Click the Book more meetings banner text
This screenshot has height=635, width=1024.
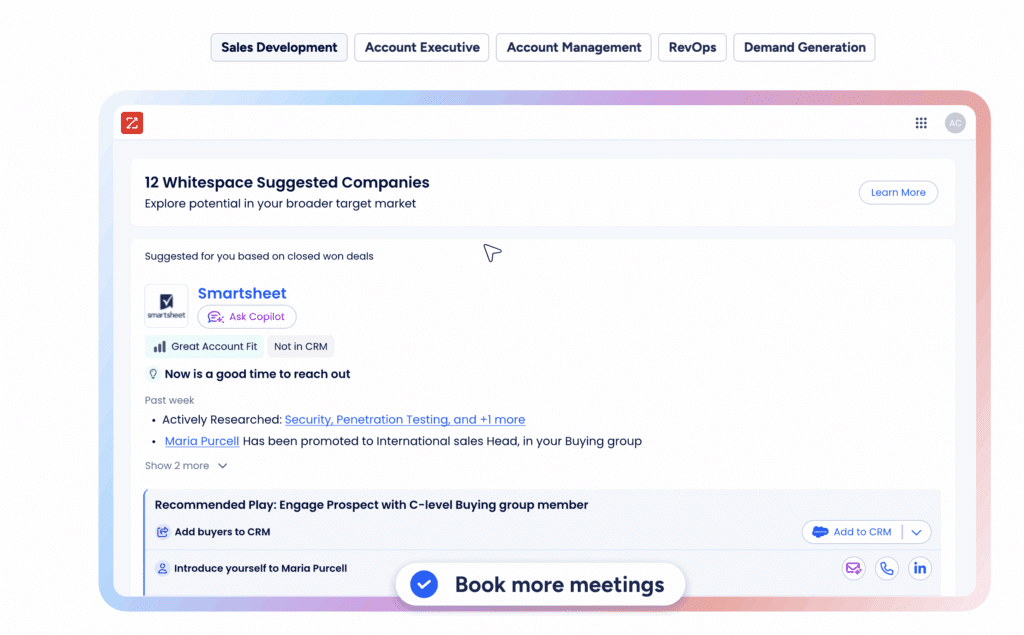560,585
